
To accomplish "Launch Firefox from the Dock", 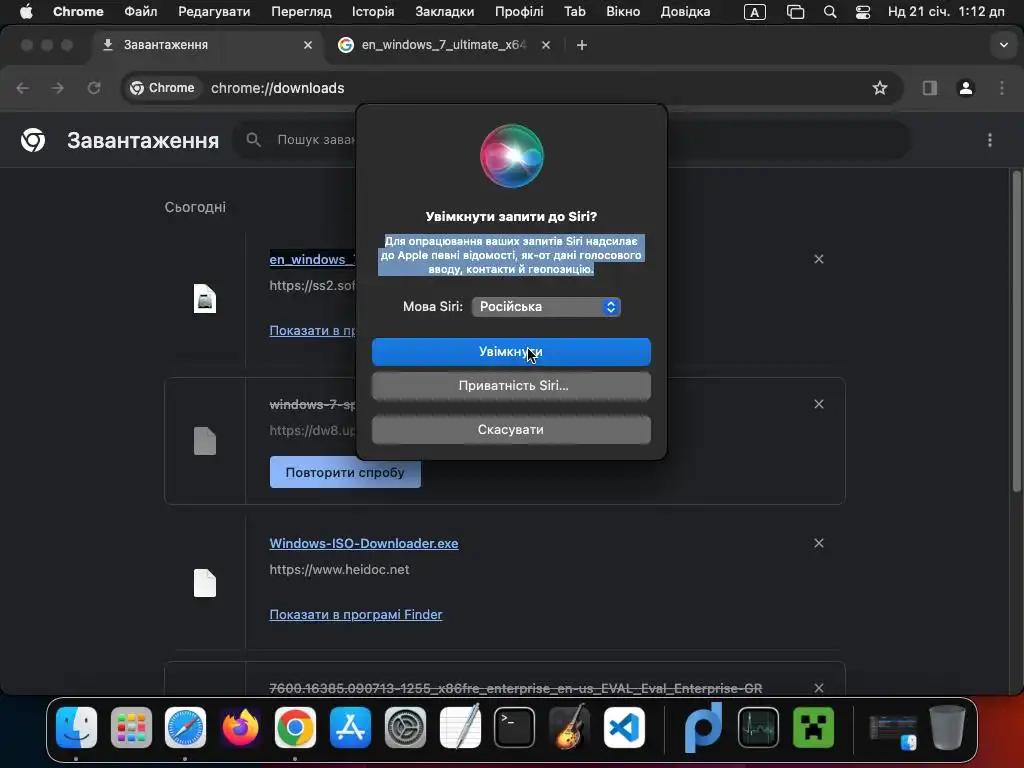I will tap(240, 727).
